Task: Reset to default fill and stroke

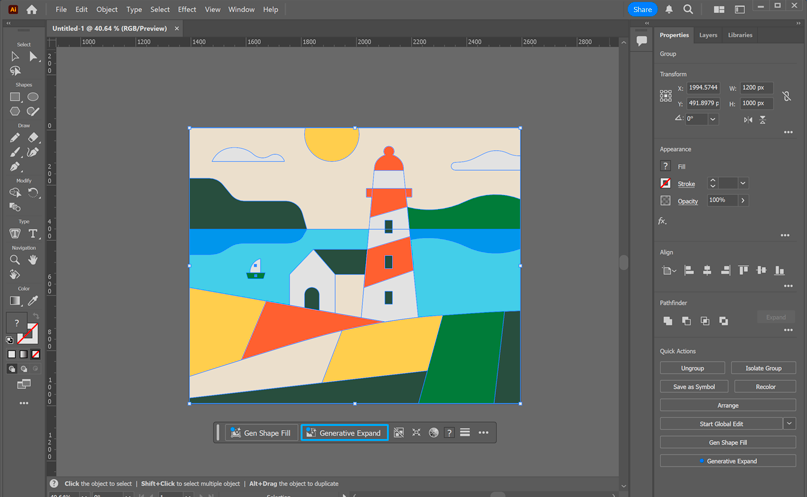Action: [9, 340]
